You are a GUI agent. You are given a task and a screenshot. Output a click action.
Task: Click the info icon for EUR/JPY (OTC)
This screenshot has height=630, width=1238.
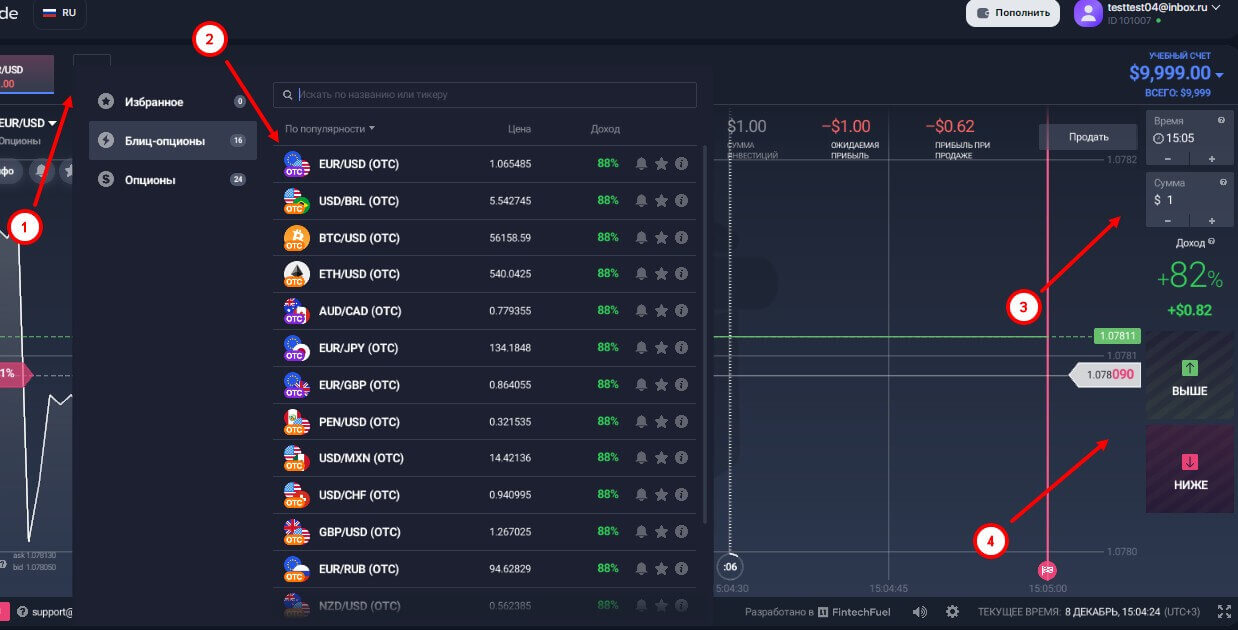681,348
